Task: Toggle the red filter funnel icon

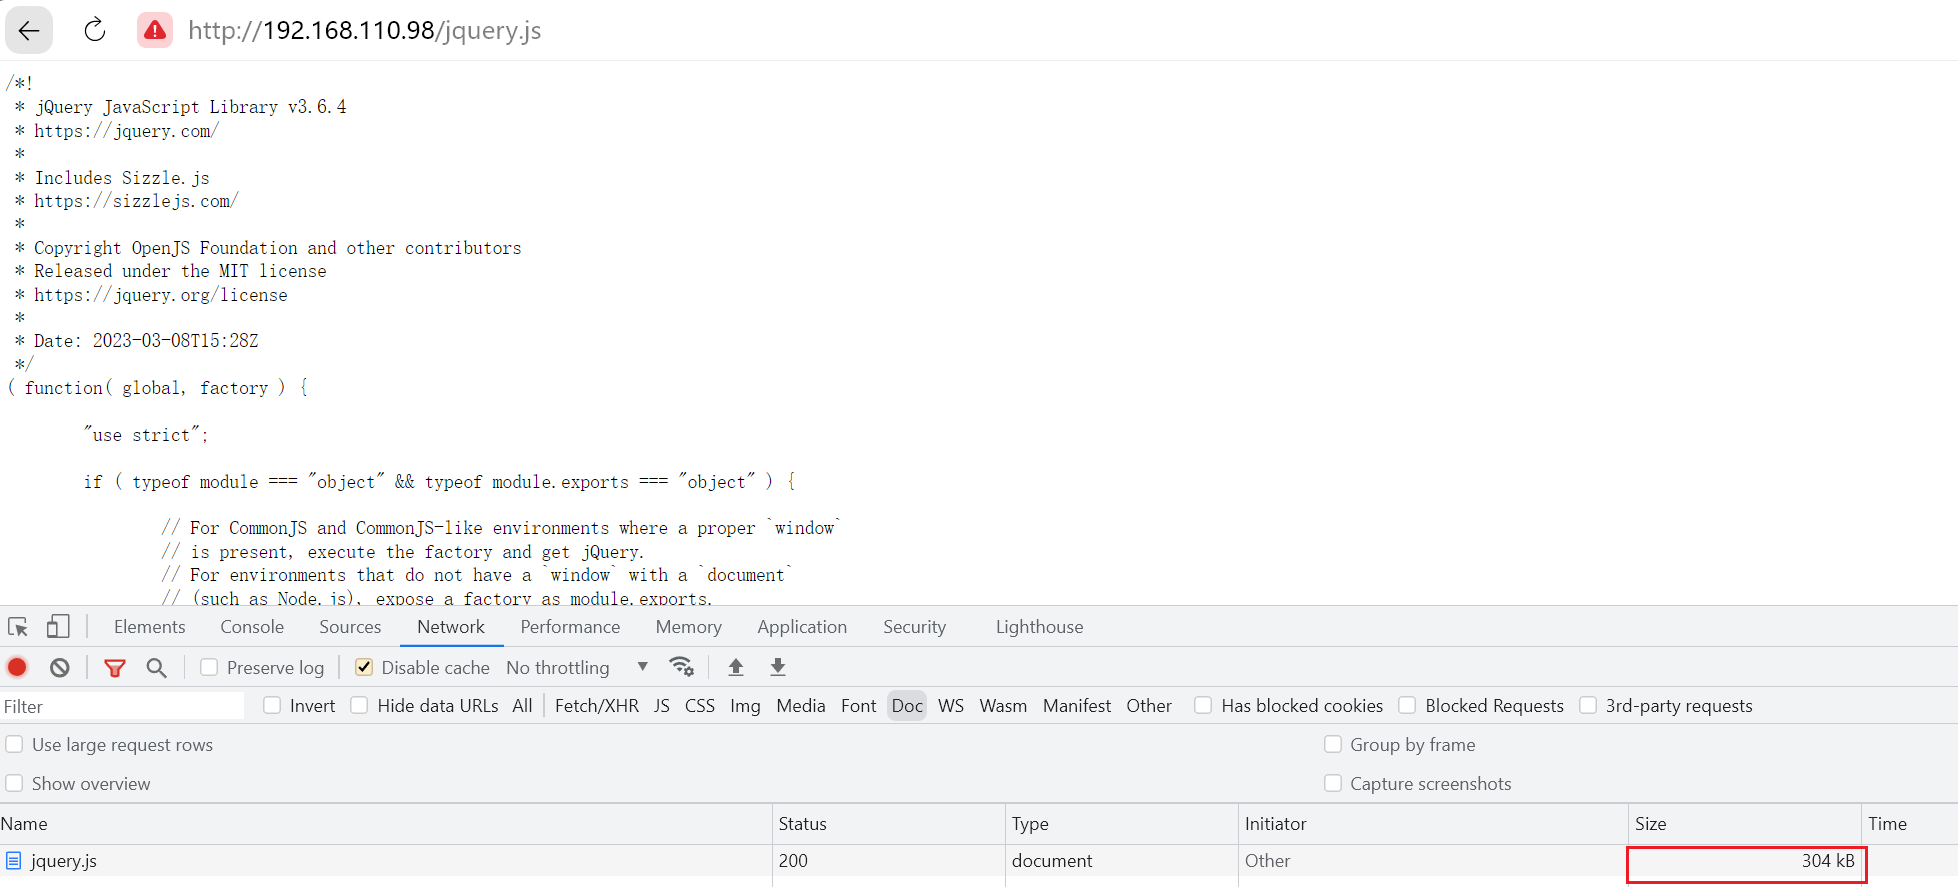Action: (115, 667)
